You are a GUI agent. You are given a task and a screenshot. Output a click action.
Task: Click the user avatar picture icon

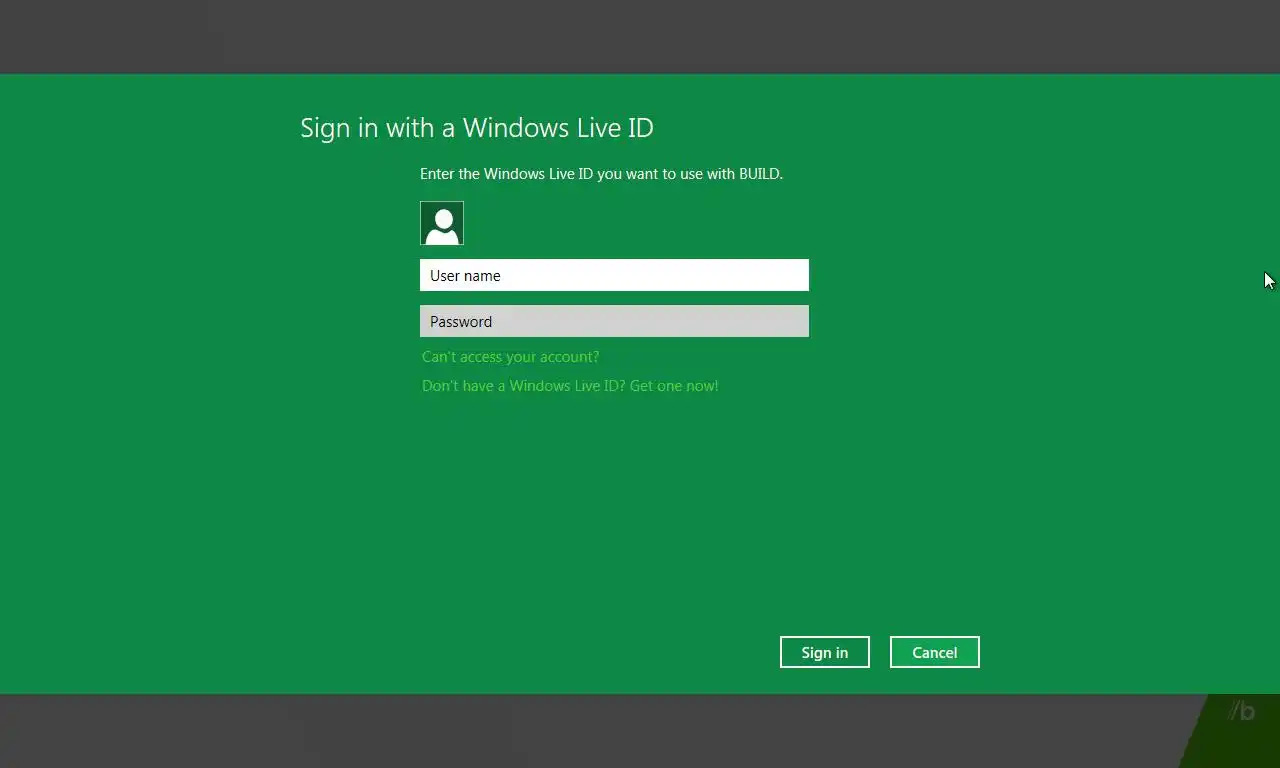tap(442, 223)
